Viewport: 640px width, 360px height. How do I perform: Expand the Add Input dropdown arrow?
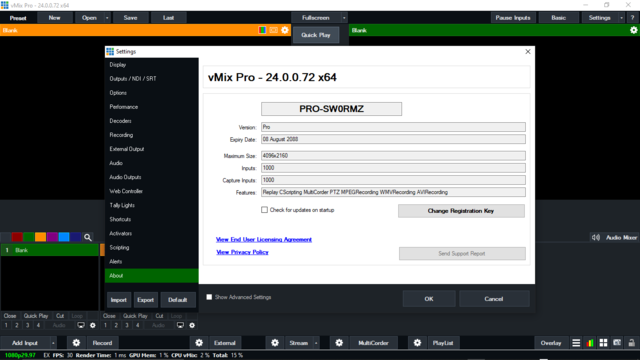click(53, 343)
